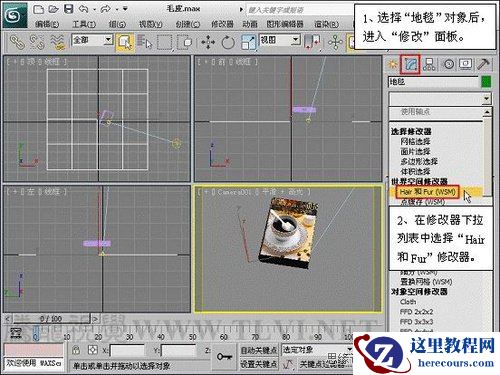Screen dimensions: 500x375
Task: Click the Use Pivot Point Center icon
Action: tap(312, 43)
